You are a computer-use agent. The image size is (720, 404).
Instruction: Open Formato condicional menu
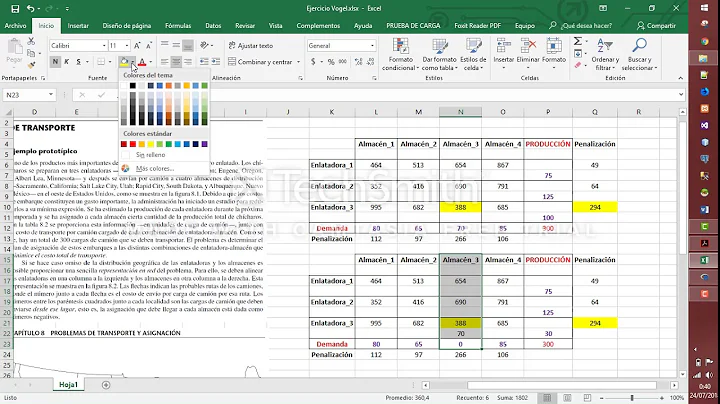400,54
